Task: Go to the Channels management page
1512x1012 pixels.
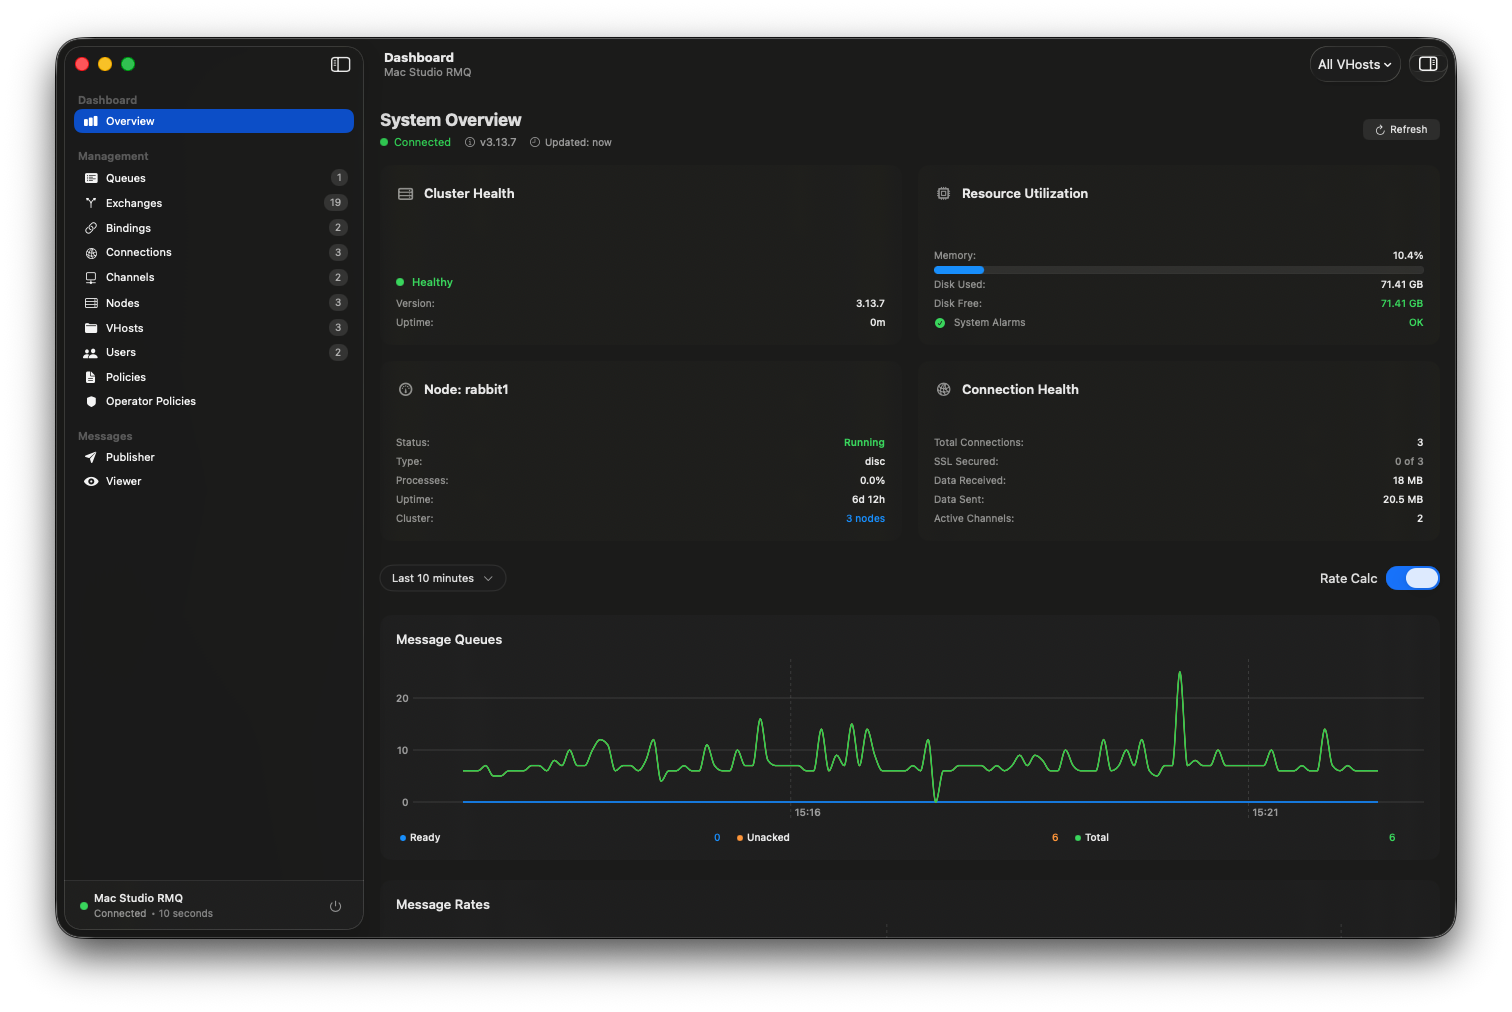Action: (130, 277)
